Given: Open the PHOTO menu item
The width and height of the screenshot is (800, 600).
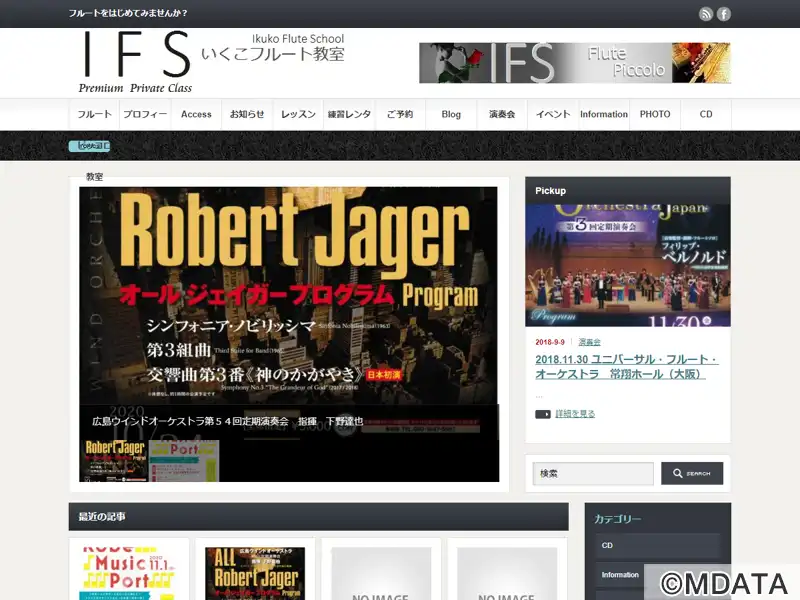Looking at the screenshot, I should click(655, 114).
